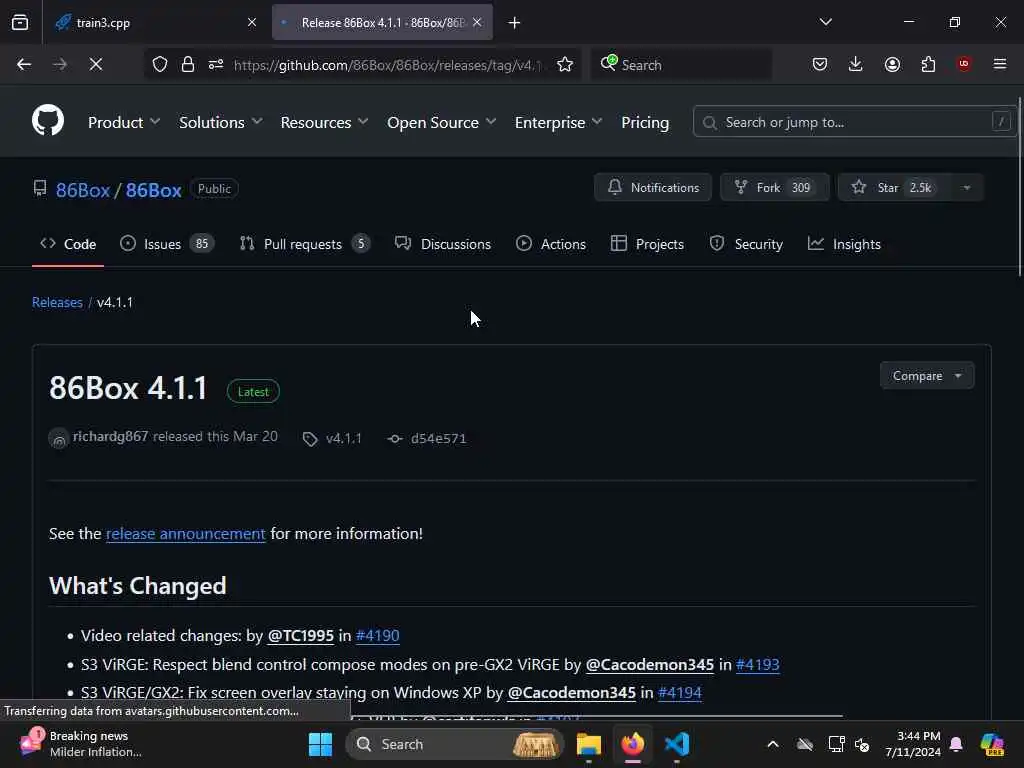This screenshot has width=1024, height=768.
Task: Open the extensions puzzle icon
Action: pyautogui.click(x=928, y=64)
